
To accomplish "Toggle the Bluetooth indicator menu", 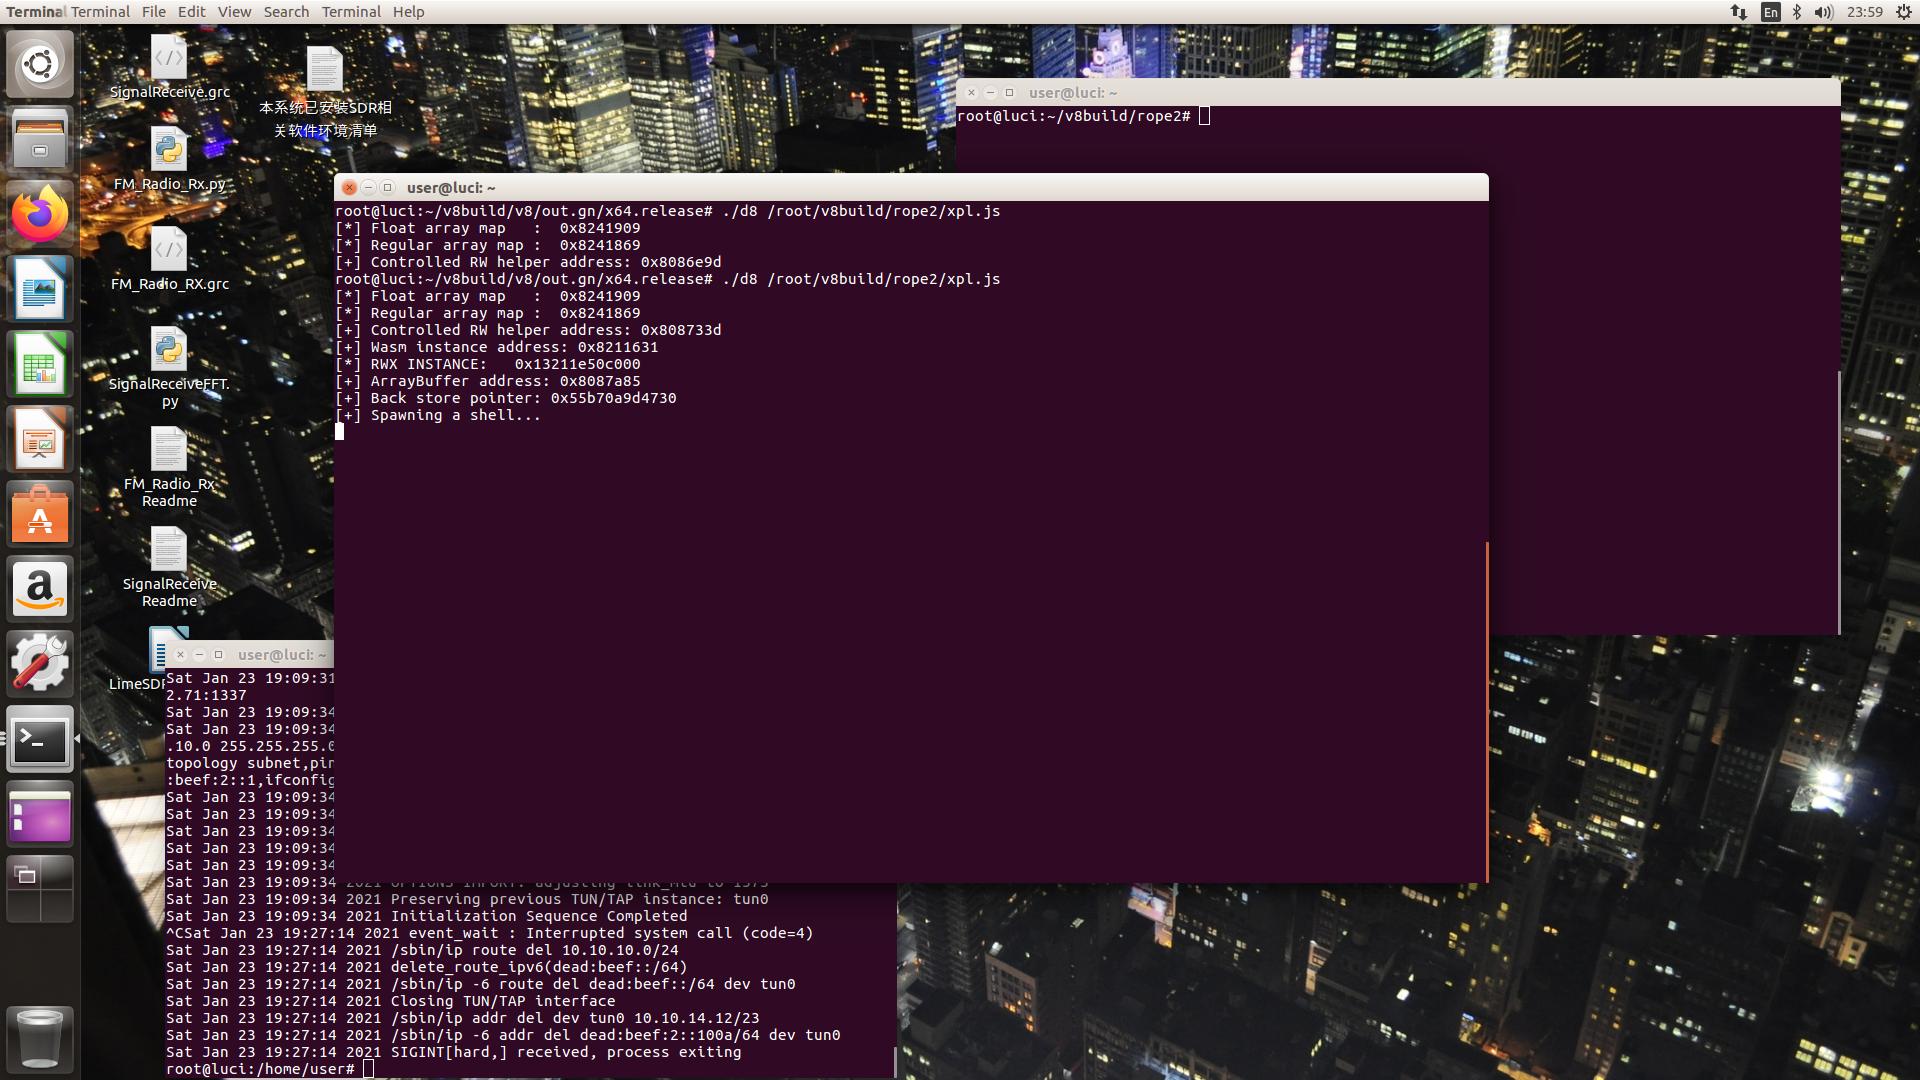I will point(1796,12).
